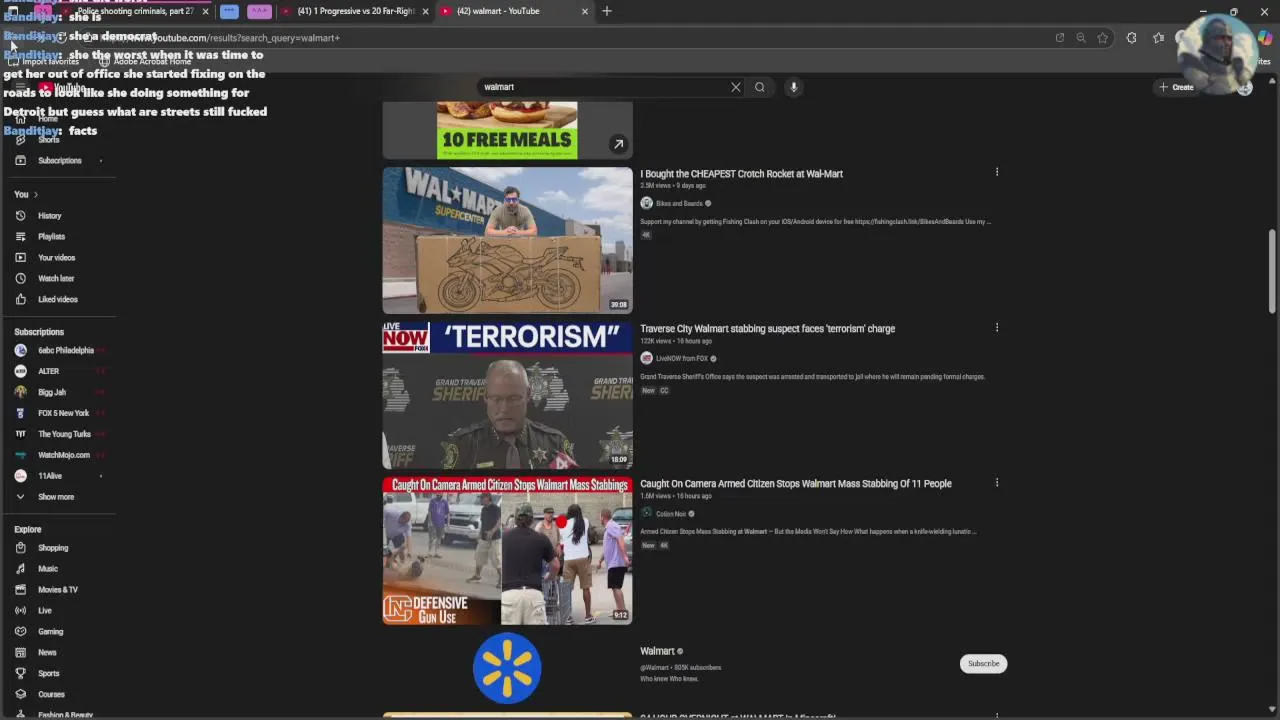Open Import favorites bookmark
The width and height of the screenshot is (1280, 720).
pos(44,62)
